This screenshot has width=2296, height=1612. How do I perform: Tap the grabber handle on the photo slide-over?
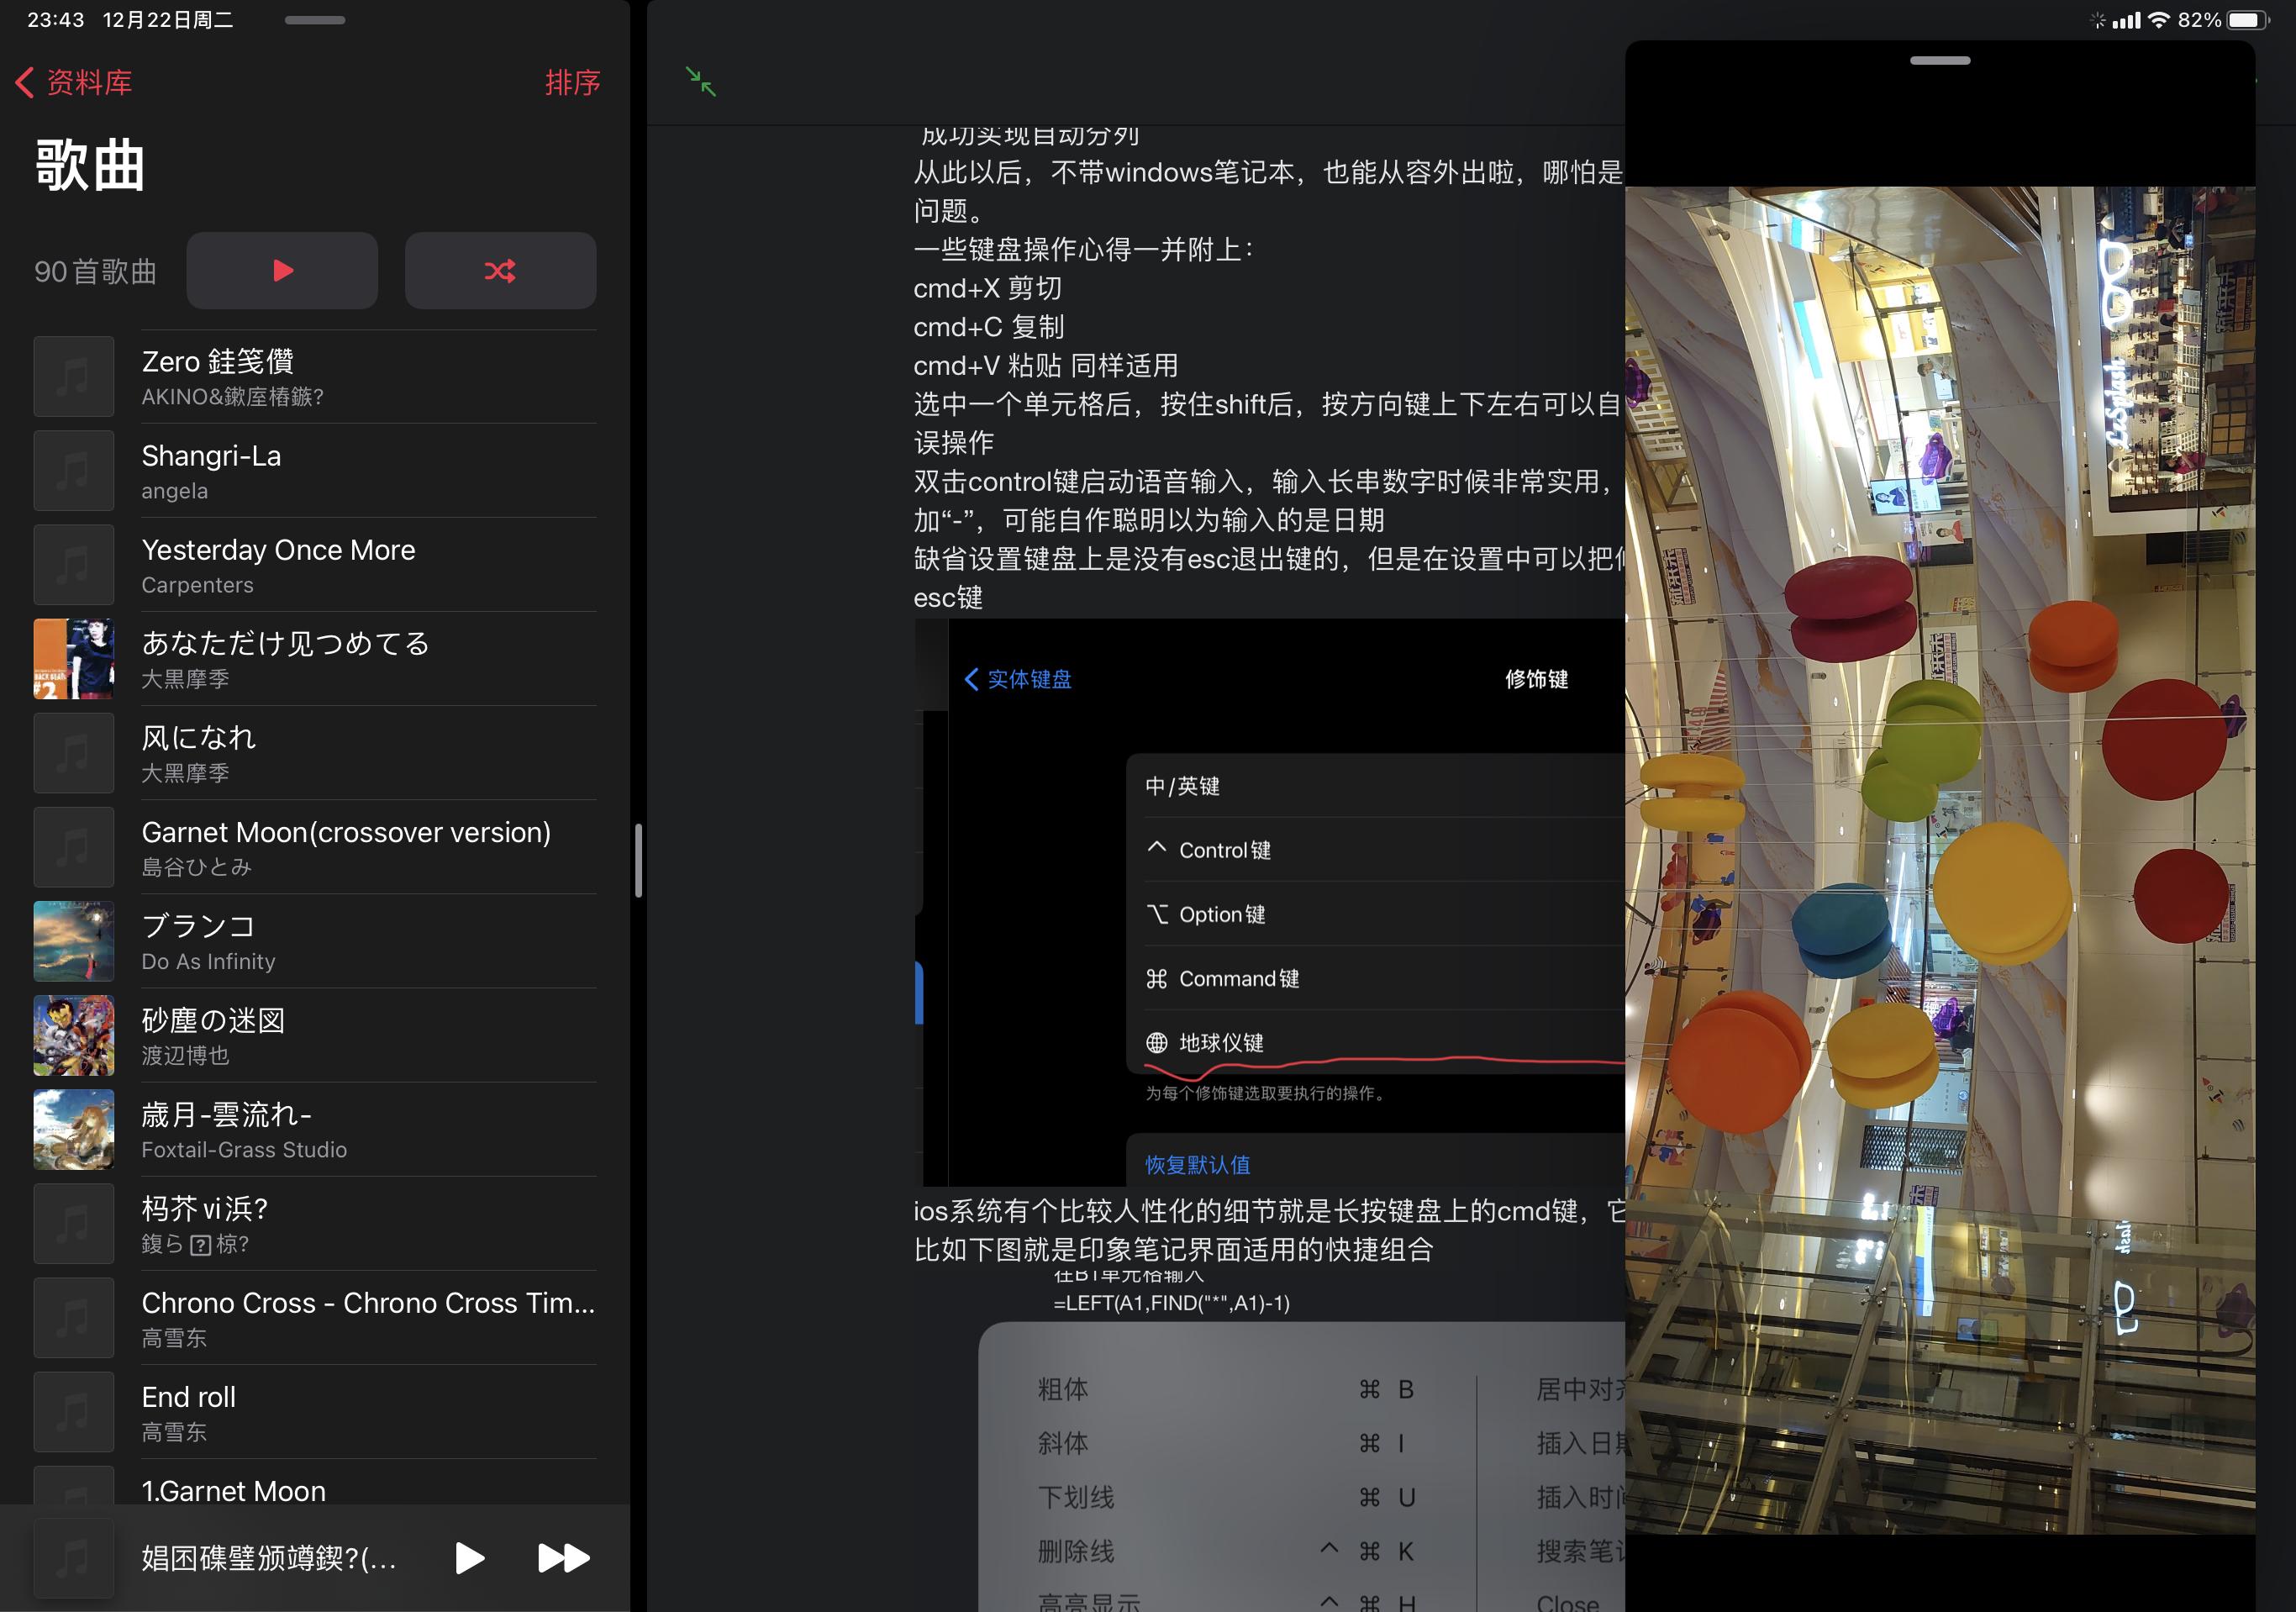1938,60
